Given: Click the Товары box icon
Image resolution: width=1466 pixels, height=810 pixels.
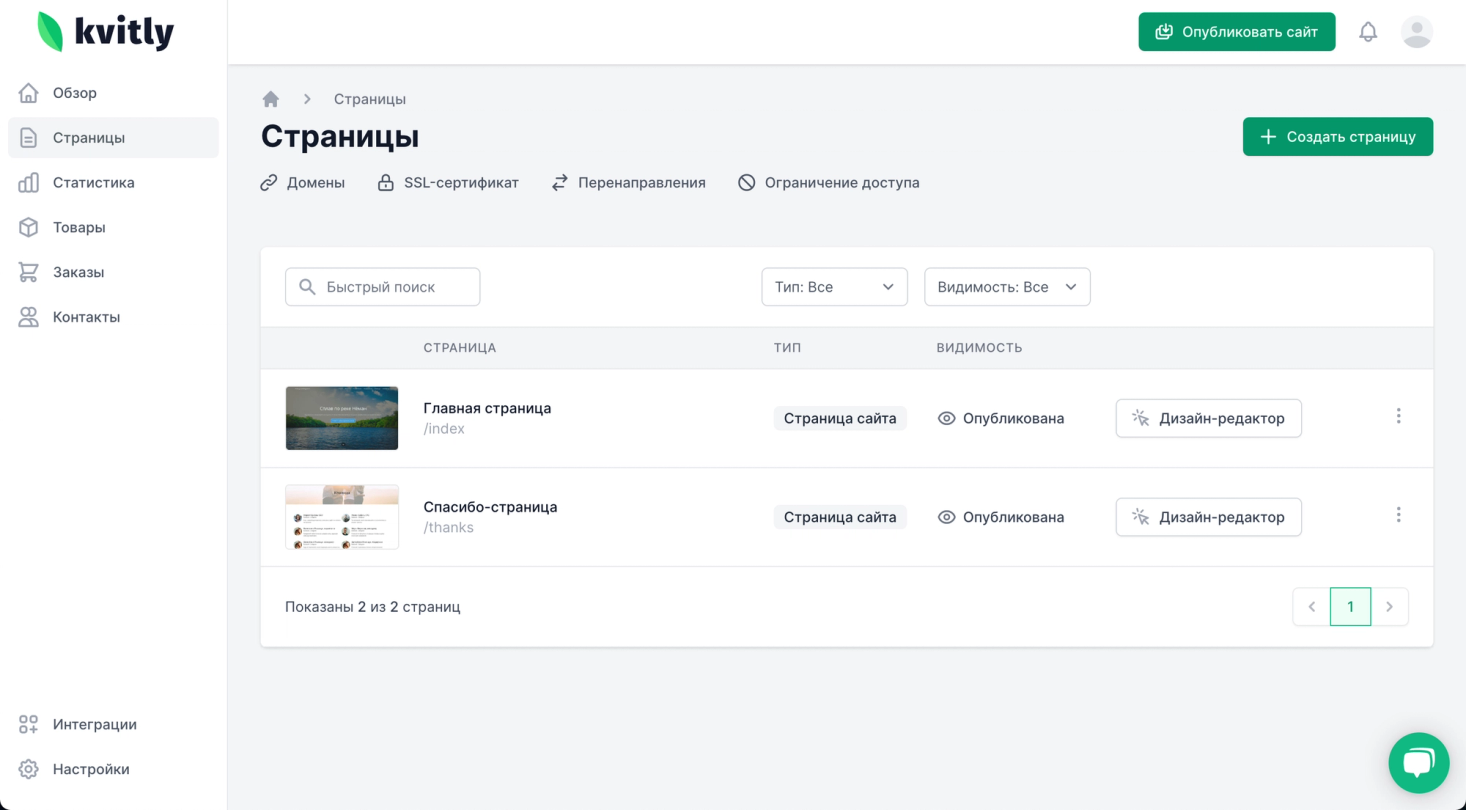Looking at the screenshot, I should click(29, 227).
